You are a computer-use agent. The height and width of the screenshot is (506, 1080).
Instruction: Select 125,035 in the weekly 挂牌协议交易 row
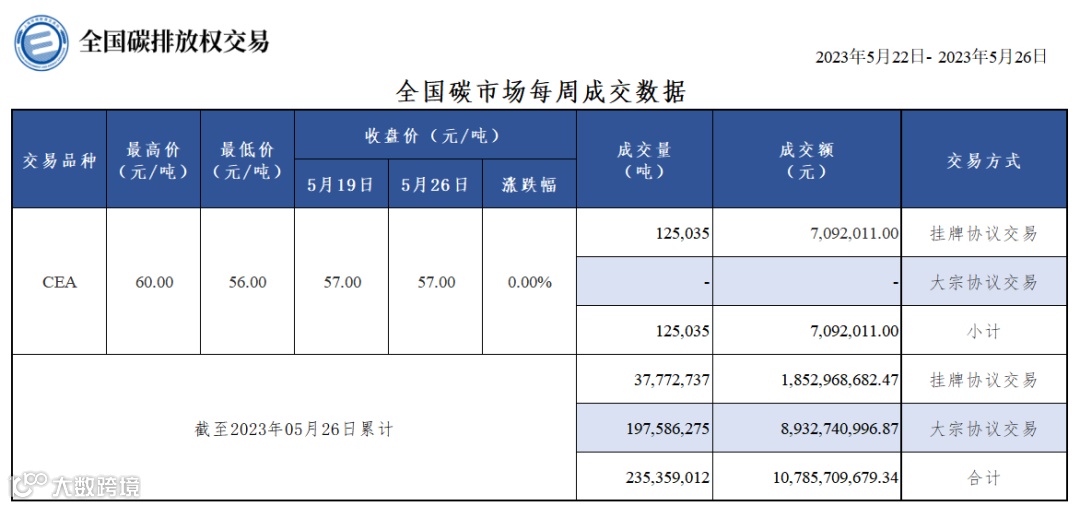point(681,233)
